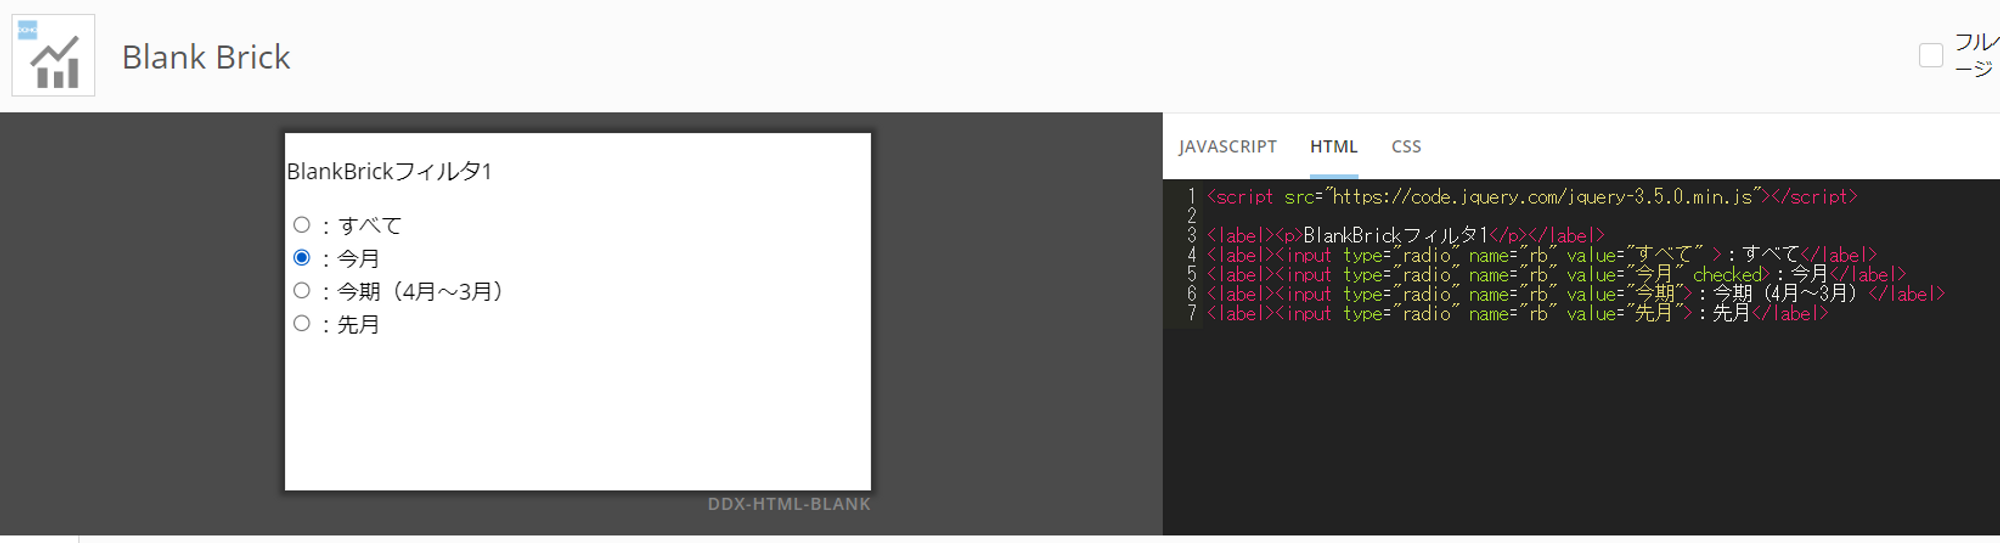Switch to the HTML tab
This screenshot has height=543, width=2000.
[1333, 146]
